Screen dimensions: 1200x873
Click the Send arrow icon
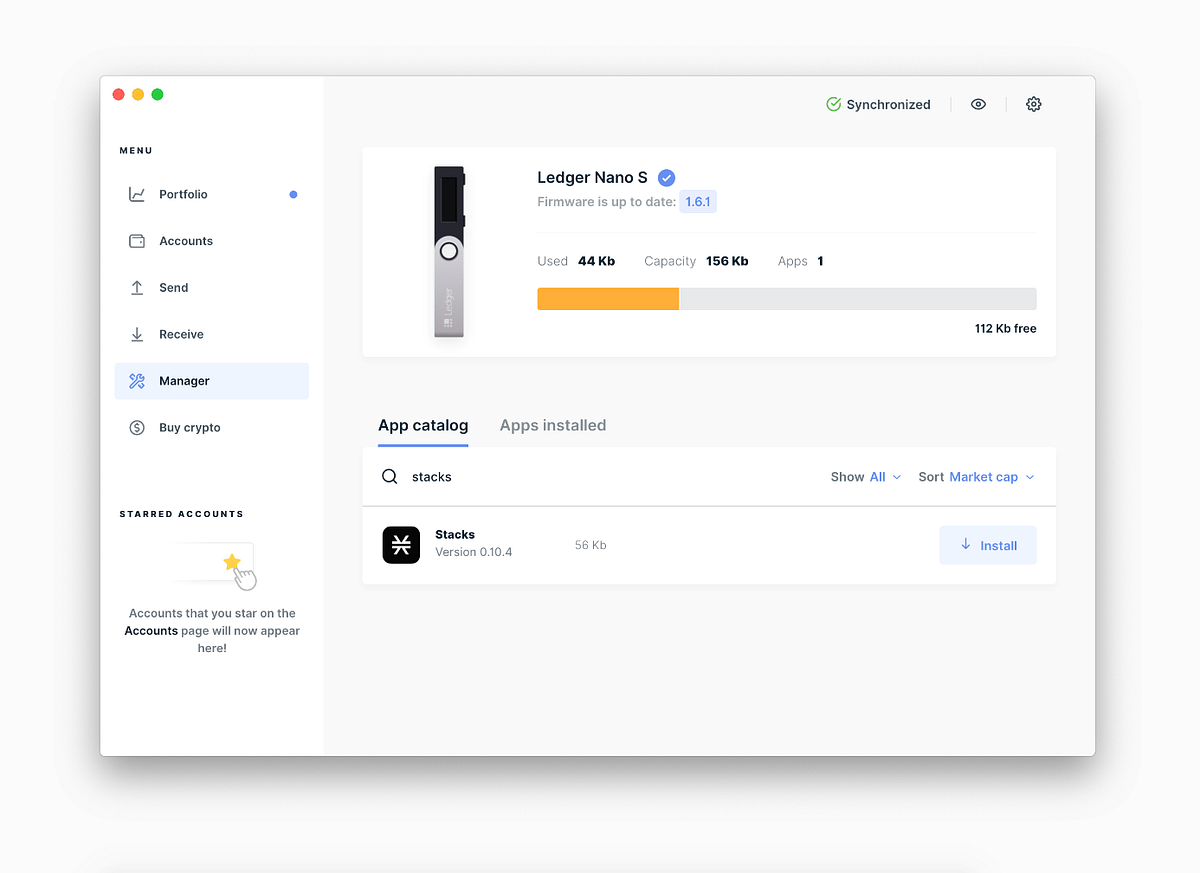(139, 287)
